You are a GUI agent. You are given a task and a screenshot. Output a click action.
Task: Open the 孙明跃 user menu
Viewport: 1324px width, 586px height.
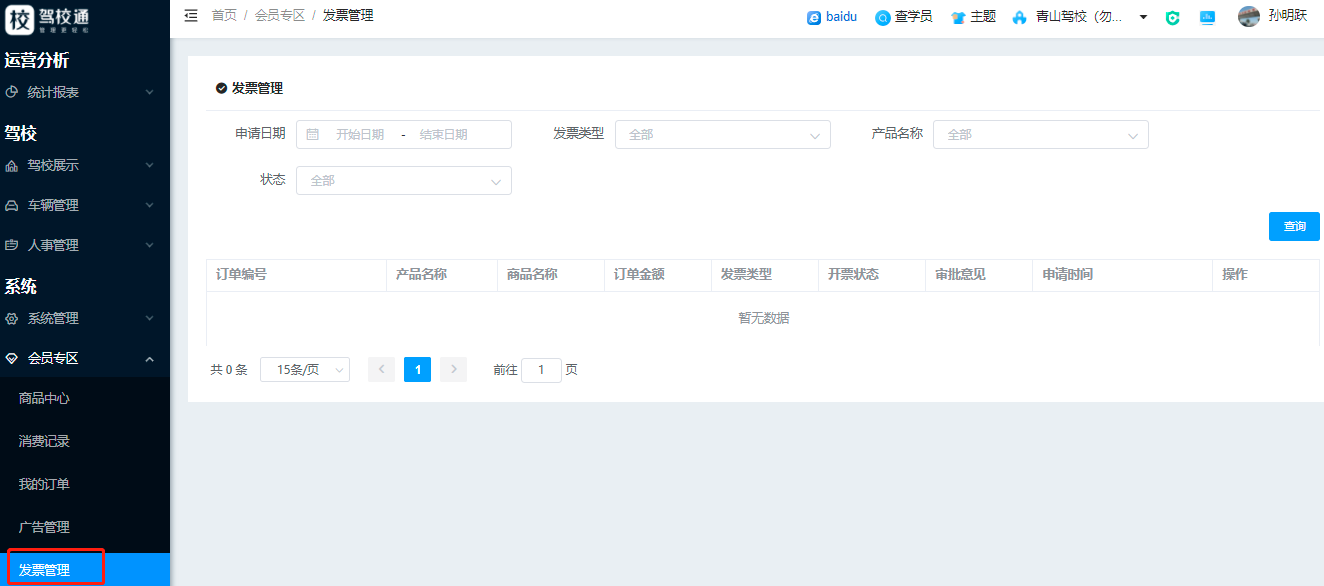tap(1288, 16)
